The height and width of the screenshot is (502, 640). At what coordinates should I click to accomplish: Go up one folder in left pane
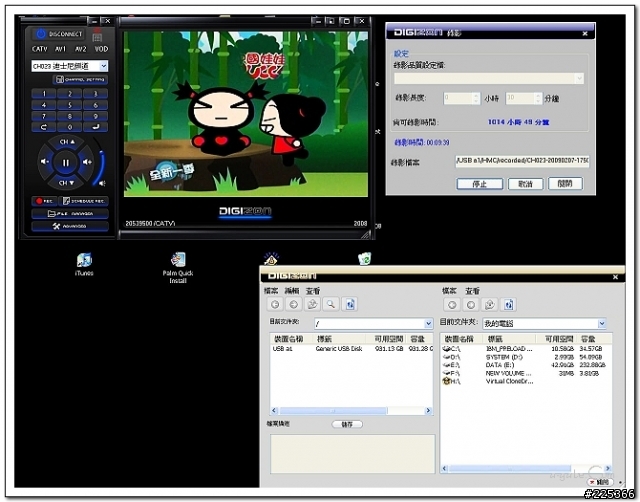312,304
